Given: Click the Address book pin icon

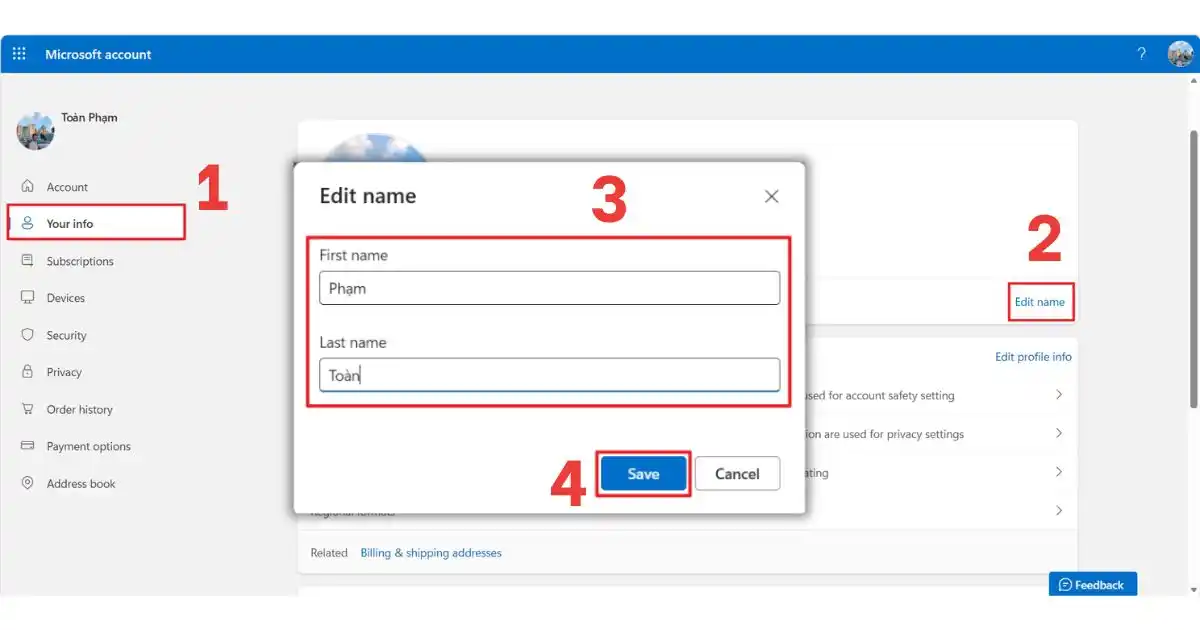Looking at the screenshot, I should point(28,483).
